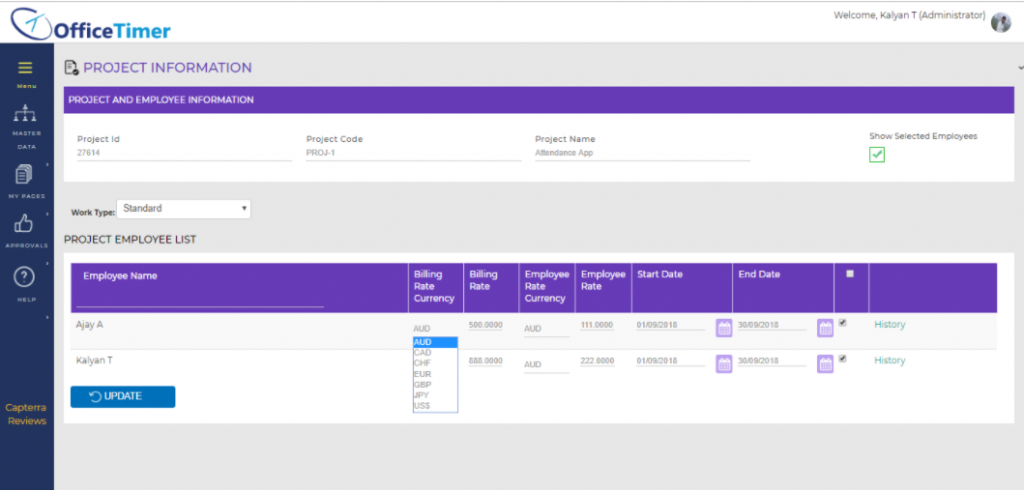The height and width of the screenshot is (490, 1024).
Task: Select CAD in the currency list
Action: (x=435, y=353)
